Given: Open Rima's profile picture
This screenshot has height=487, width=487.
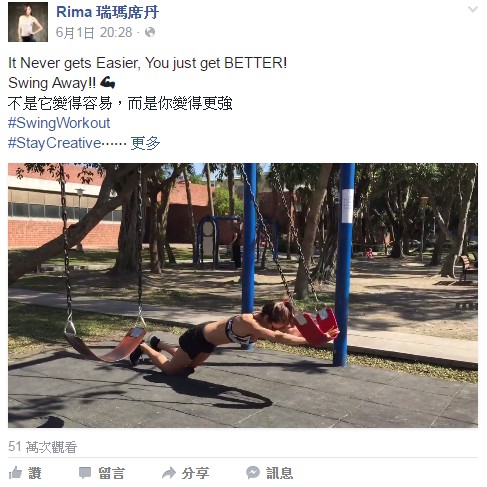Looking at the screenshot, I should click(28, 22).
